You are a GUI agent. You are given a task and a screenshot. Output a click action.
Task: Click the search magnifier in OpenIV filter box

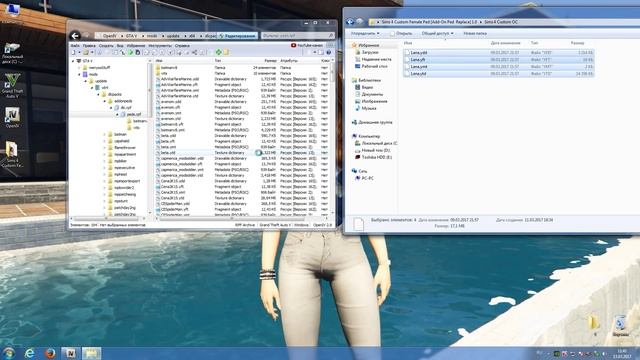(331, 36)
